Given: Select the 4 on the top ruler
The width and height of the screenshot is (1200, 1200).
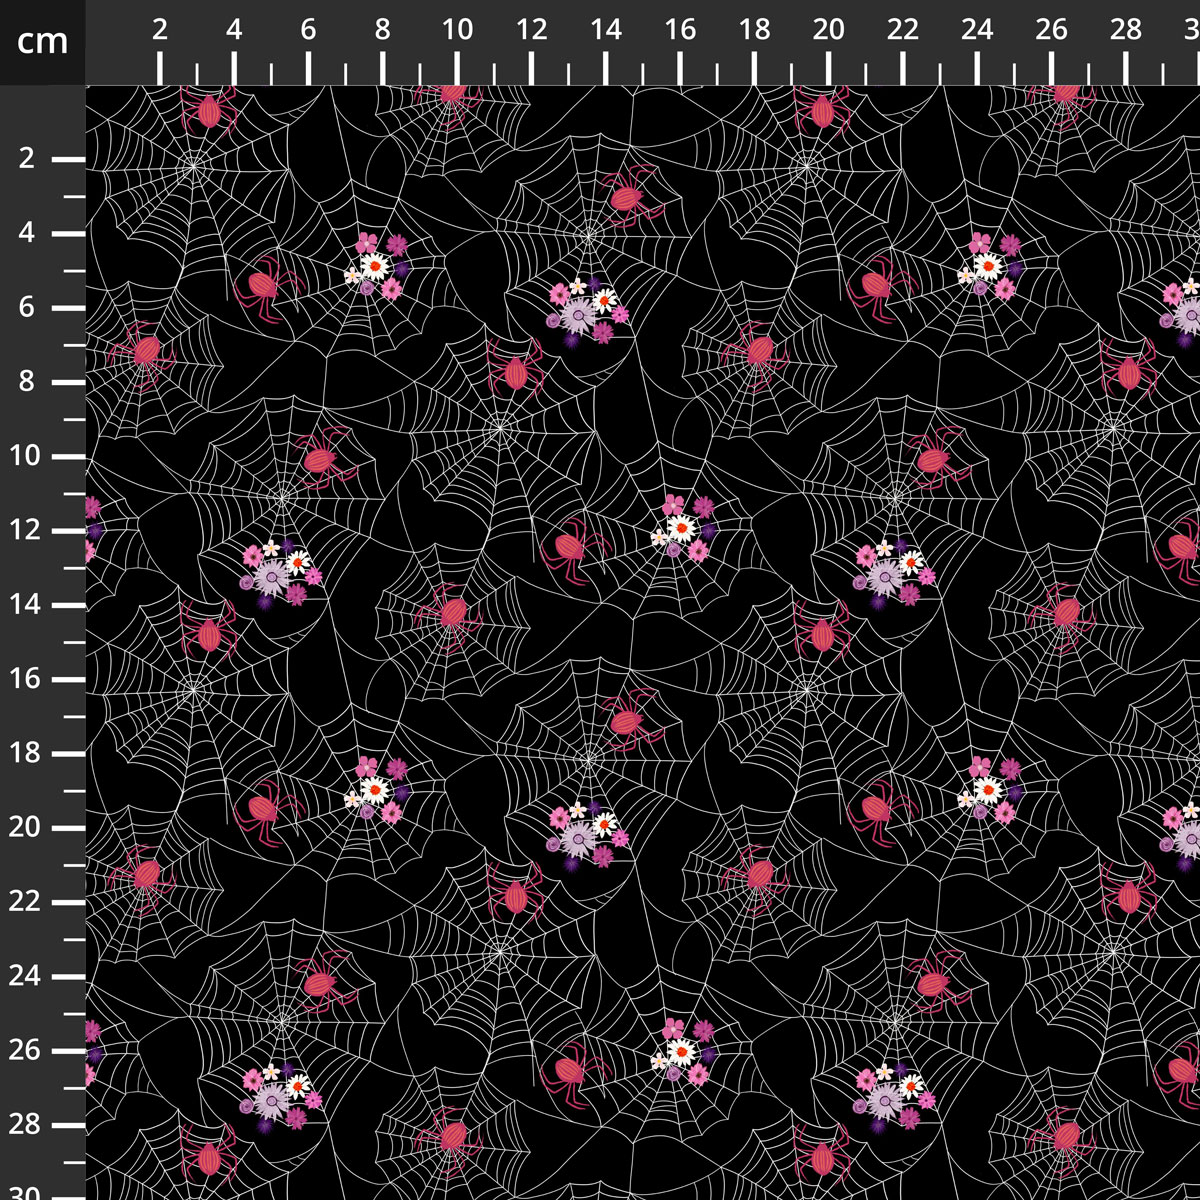Looking at the screenshot, I should point(234,30).
